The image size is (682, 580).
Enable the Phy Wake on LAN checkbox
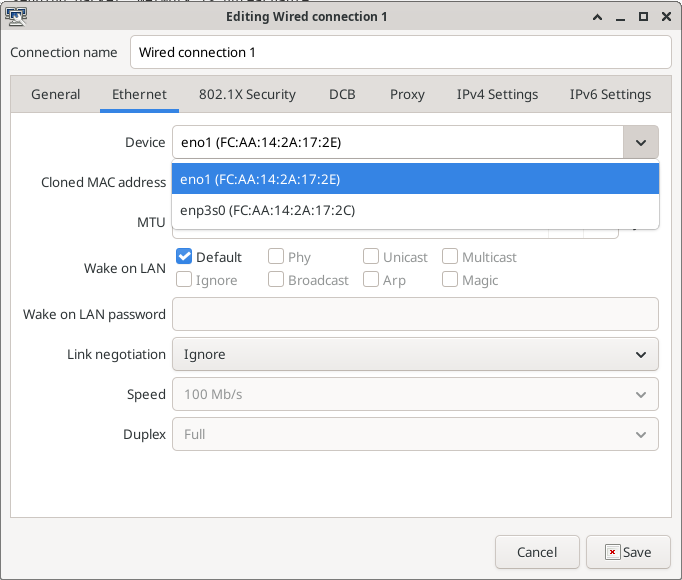click(277, 257)
